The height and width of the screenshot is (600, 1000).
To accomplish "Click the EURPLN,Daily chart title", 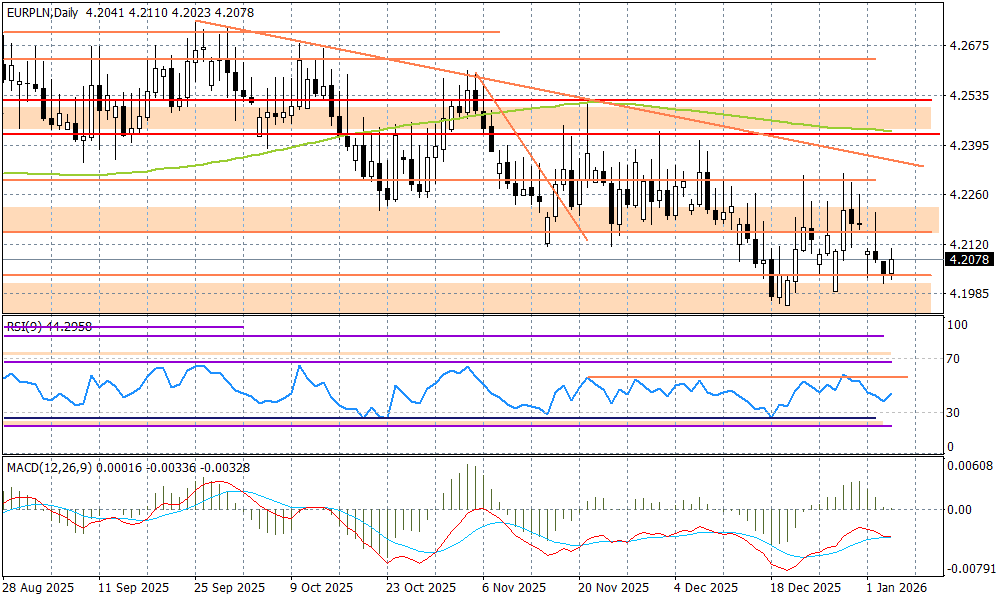I will [x=42, y=9].
